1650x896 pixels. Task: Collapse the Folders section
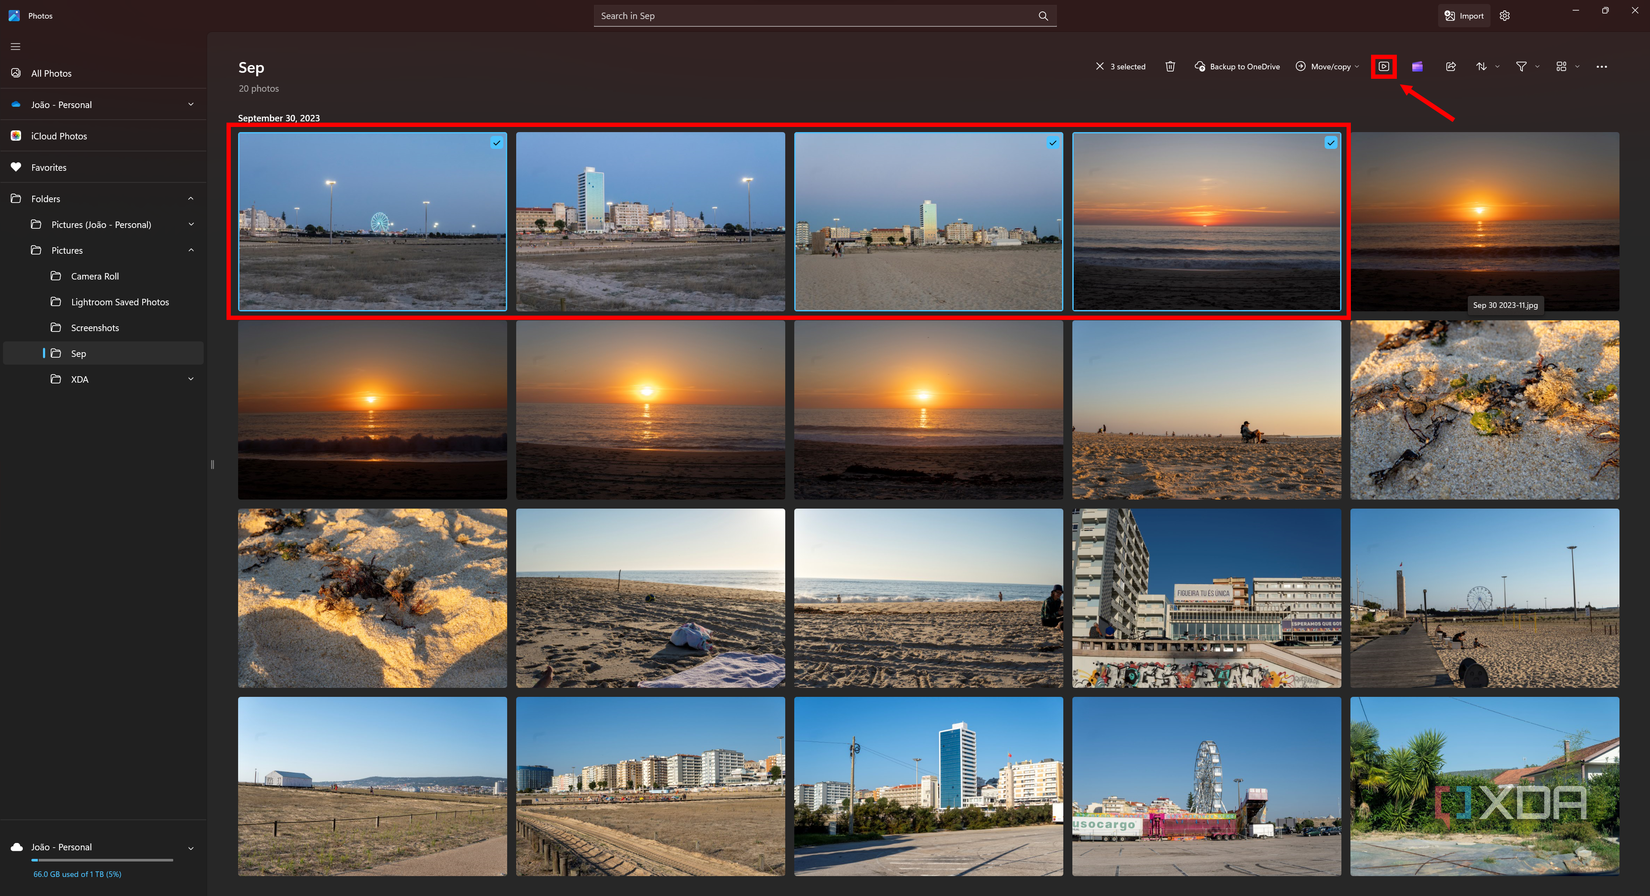click(191, 199)
